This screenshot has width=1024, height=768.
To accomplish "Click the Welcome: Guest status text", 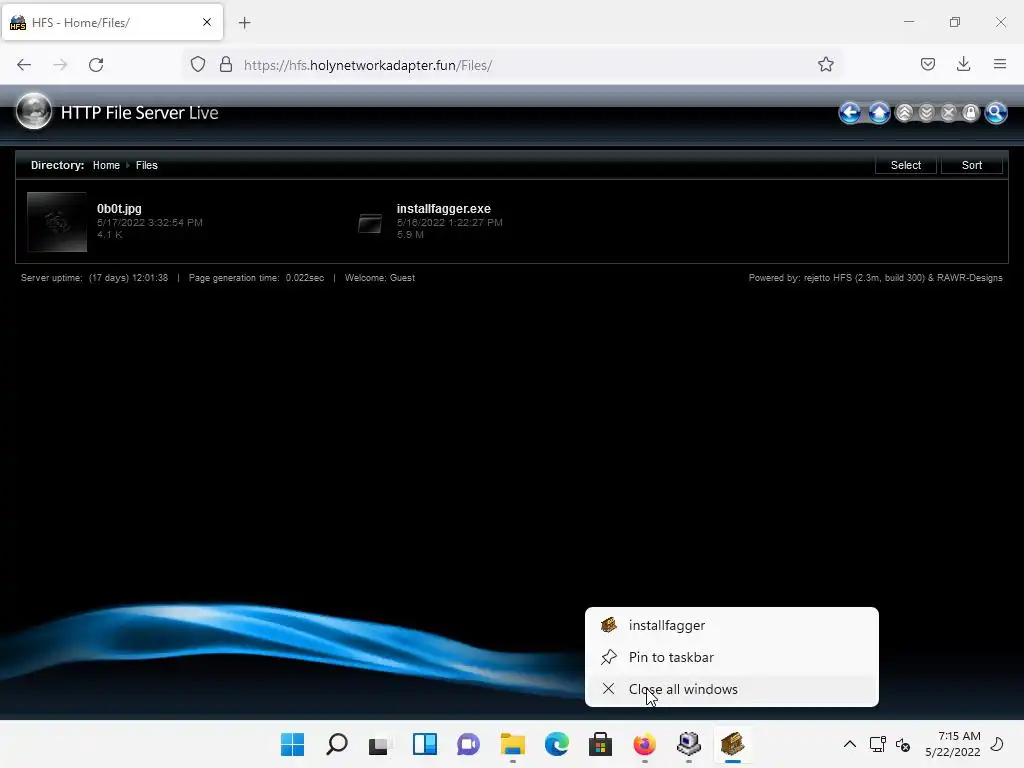I will point(379,278).
